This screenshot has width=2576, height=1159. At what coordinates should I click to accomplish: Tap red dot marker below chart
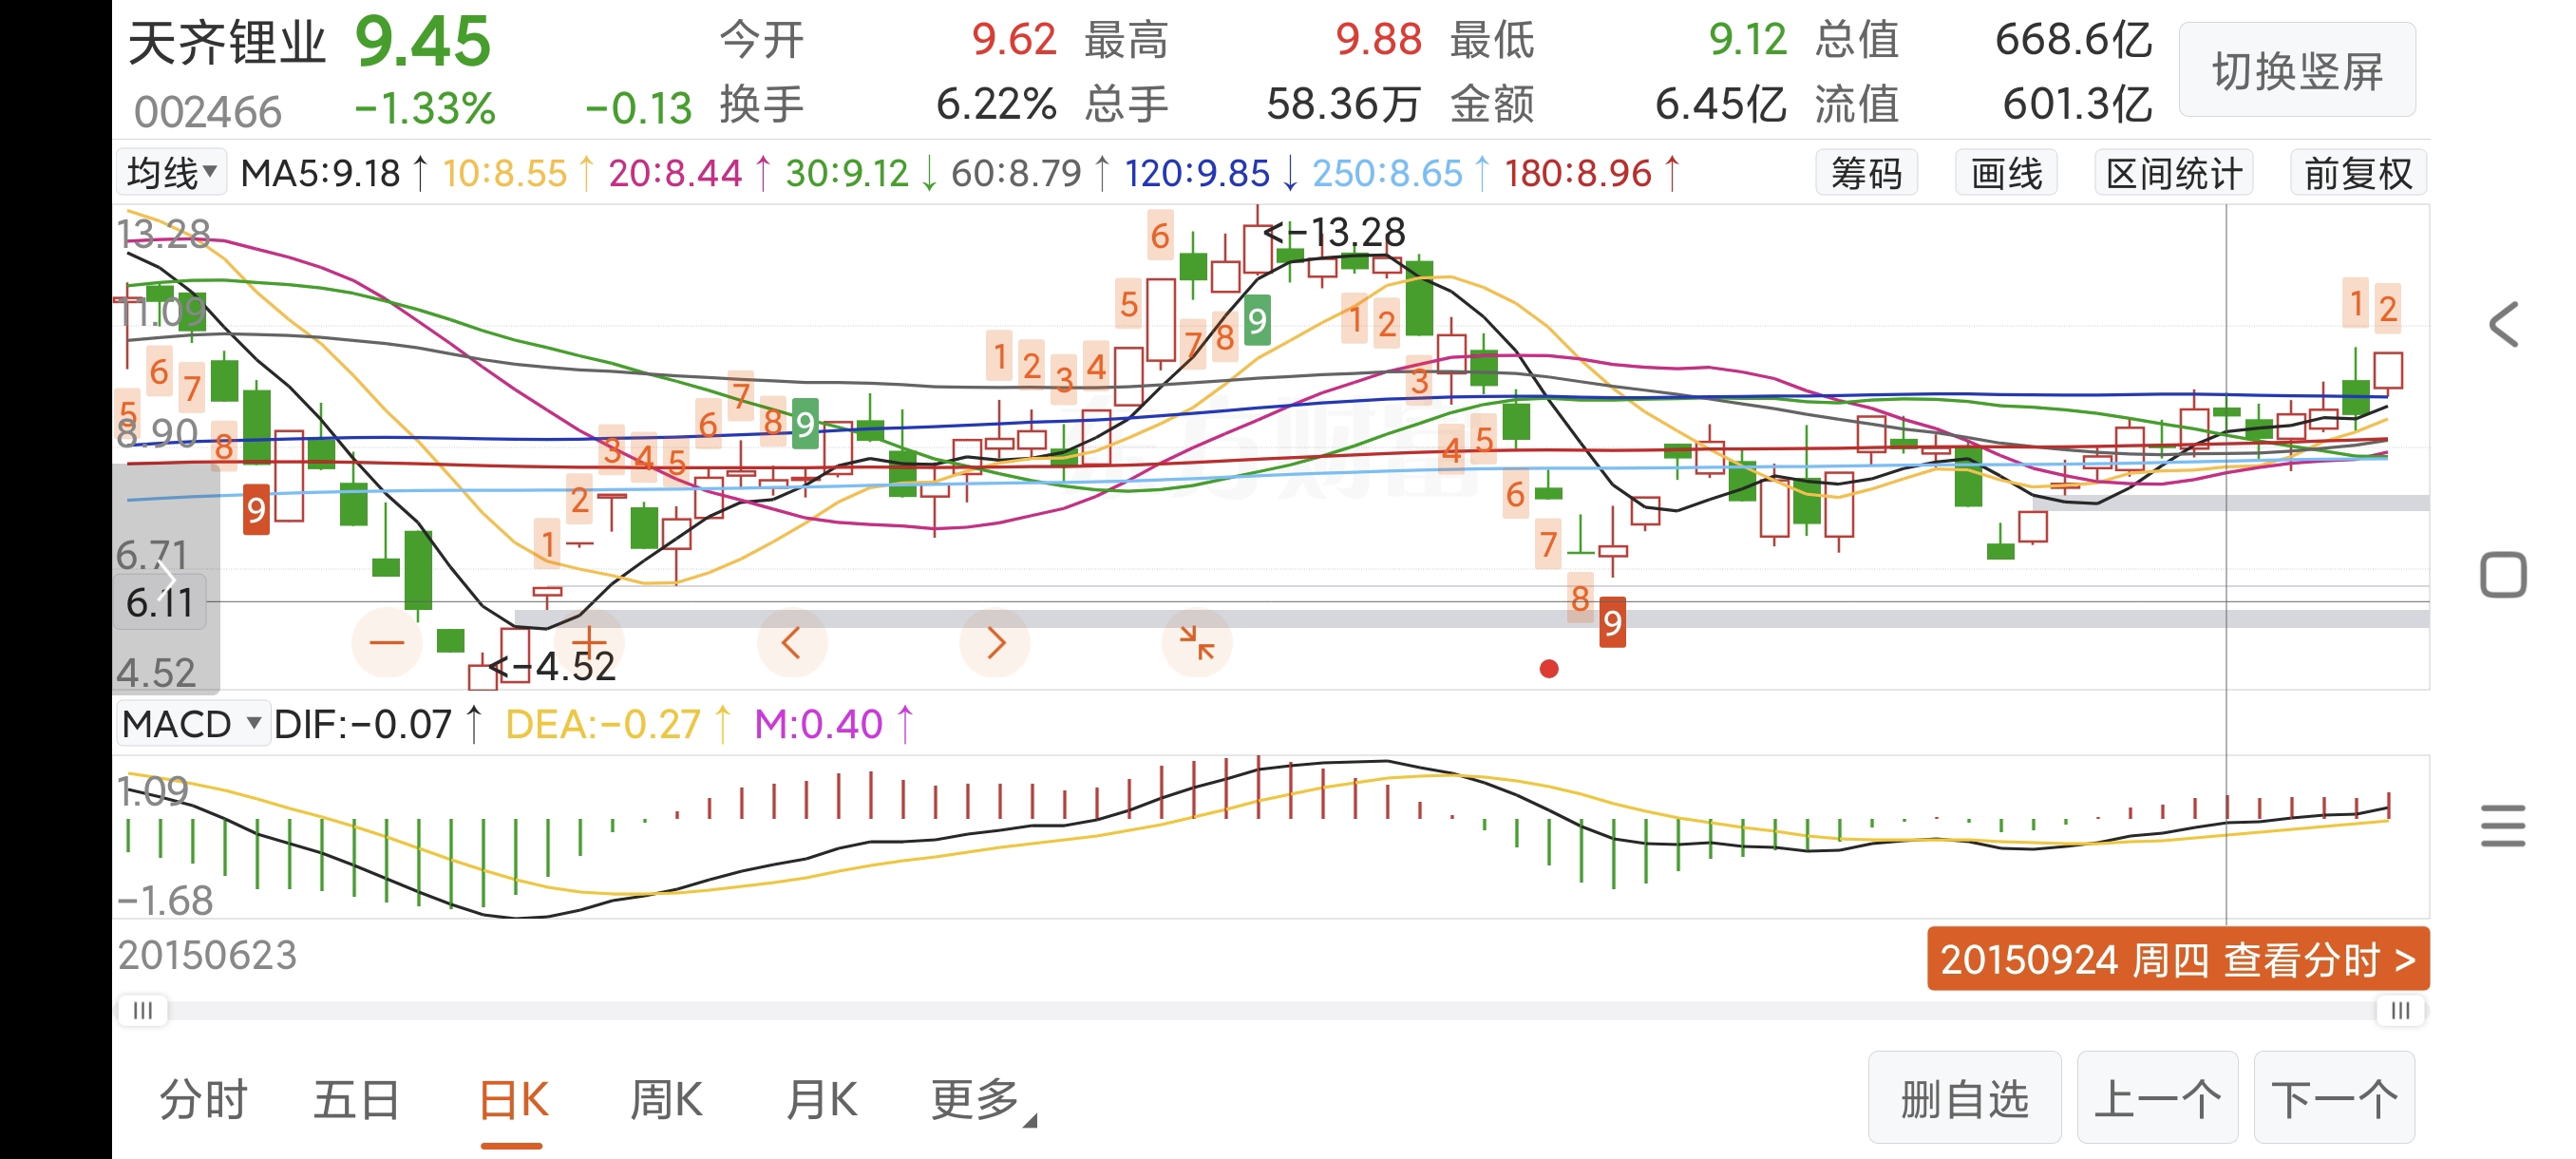coord(1549,669)
